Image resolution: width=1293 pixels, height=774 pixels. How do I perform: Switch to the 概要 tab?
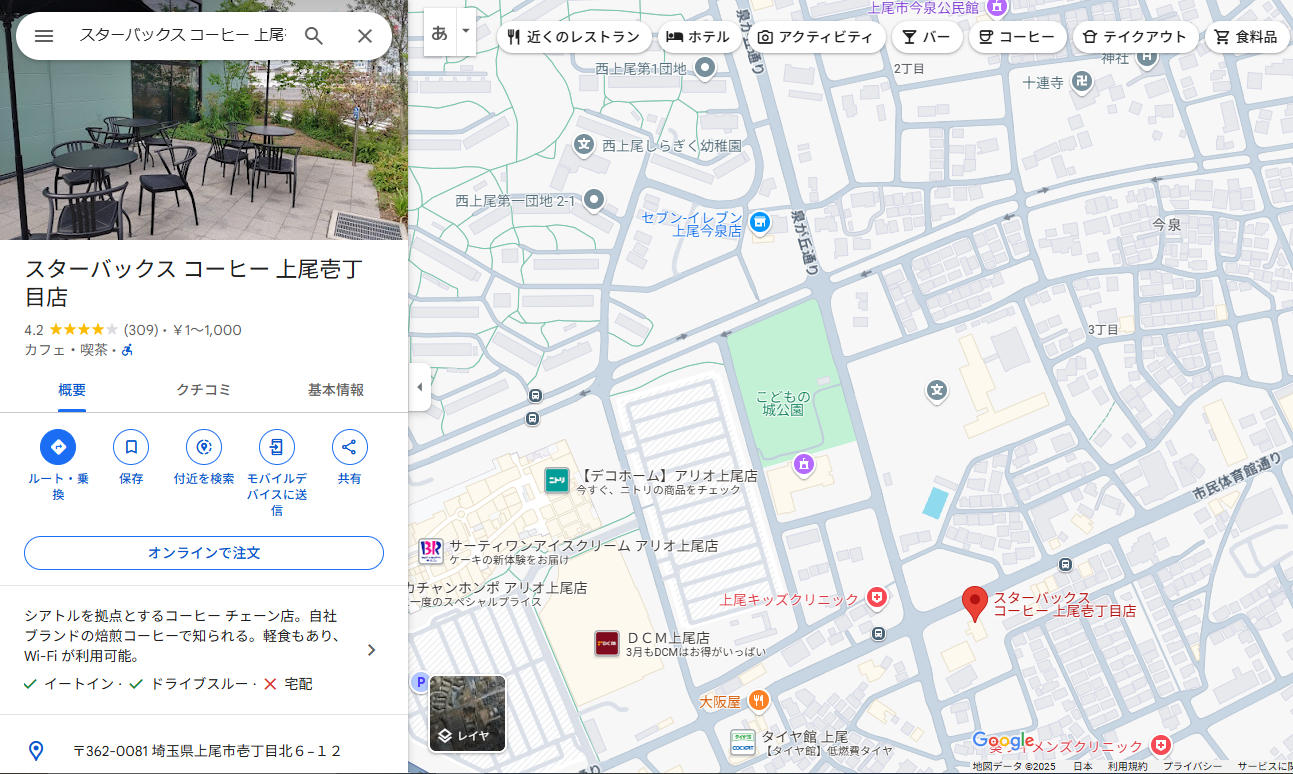pyautogui.click(x=72, y=390)
